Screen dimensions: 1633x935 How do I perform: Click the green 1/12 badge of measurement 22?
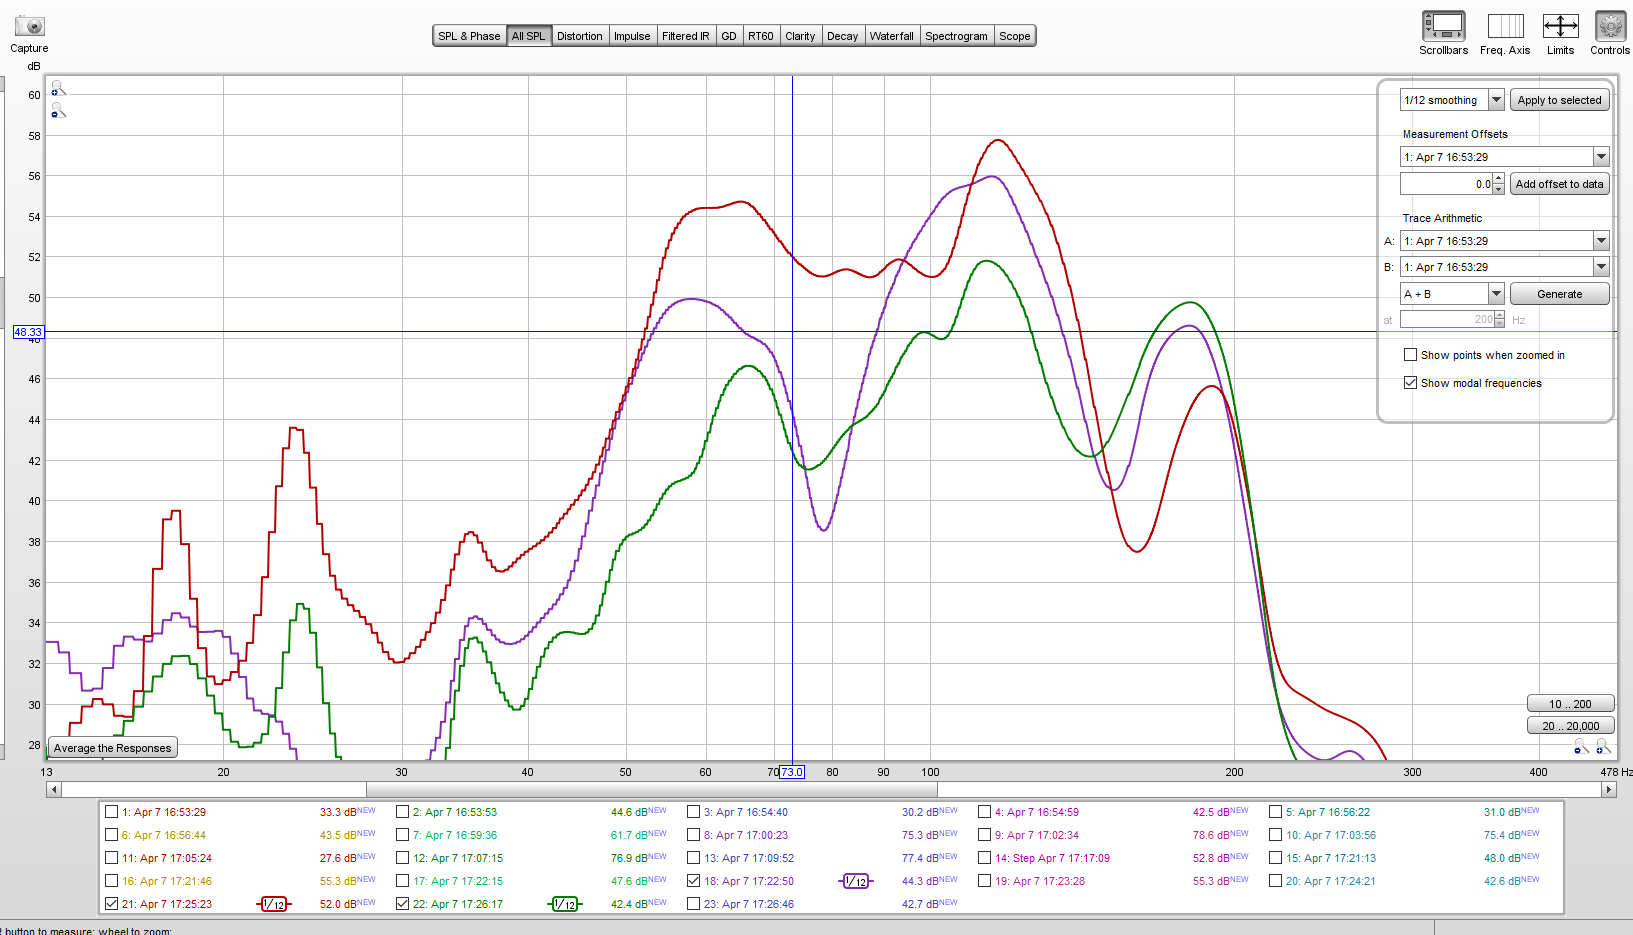(565, 904)
